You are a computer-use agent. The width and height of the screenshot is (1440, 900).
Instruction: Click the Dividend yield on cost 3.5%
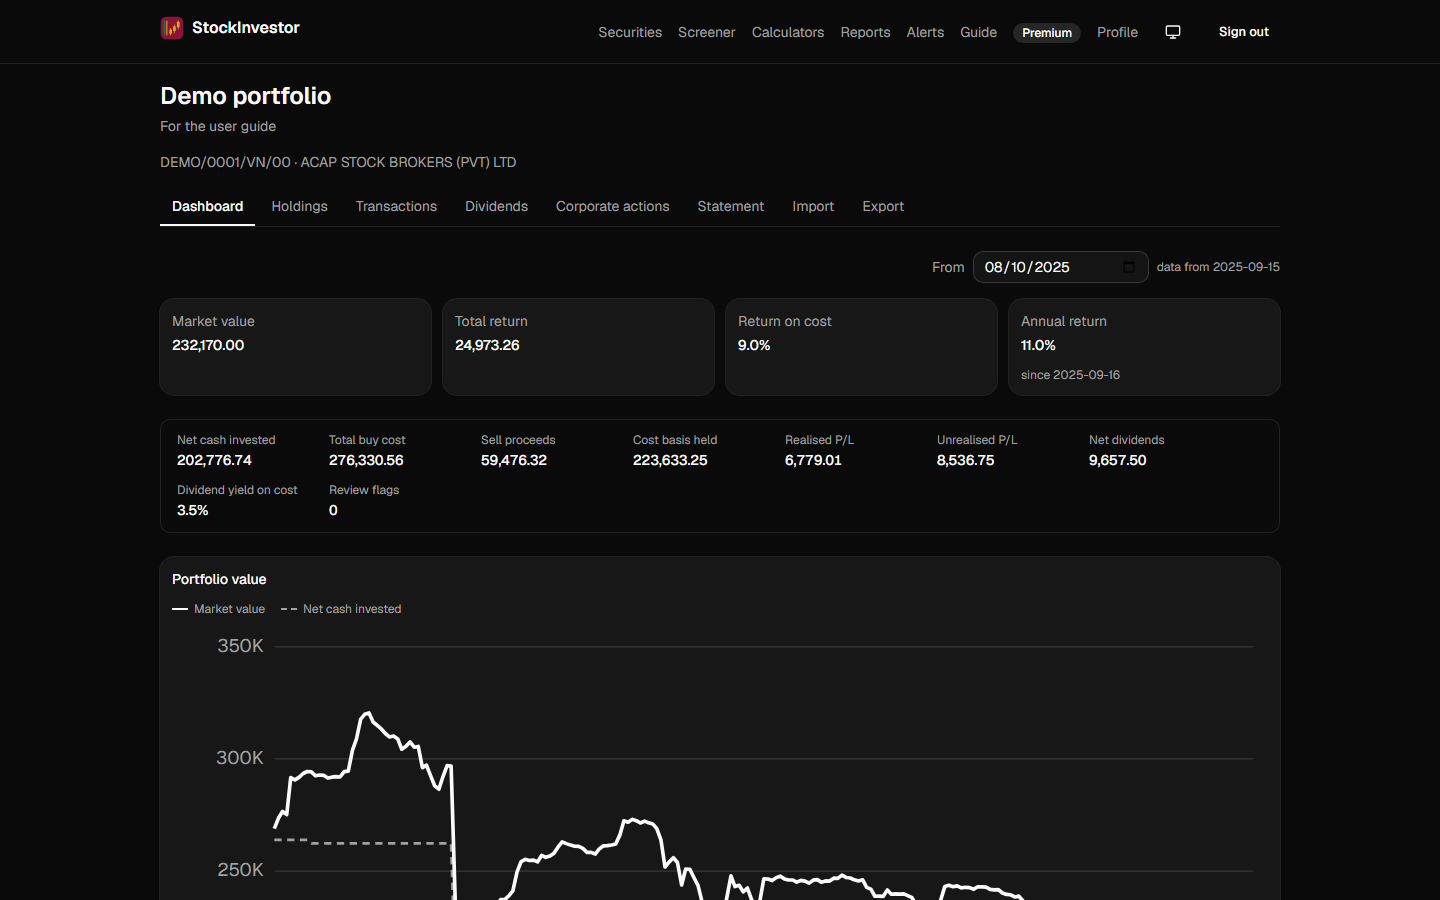pos(193,510)
